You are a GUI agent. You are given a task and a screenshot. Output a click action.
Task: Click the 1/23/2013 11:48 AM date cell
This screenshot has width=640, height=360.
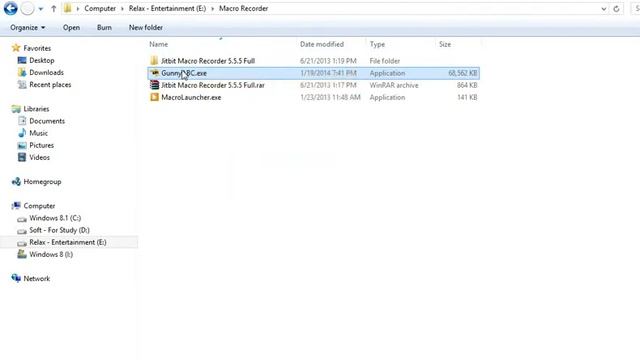pos(330,97)
